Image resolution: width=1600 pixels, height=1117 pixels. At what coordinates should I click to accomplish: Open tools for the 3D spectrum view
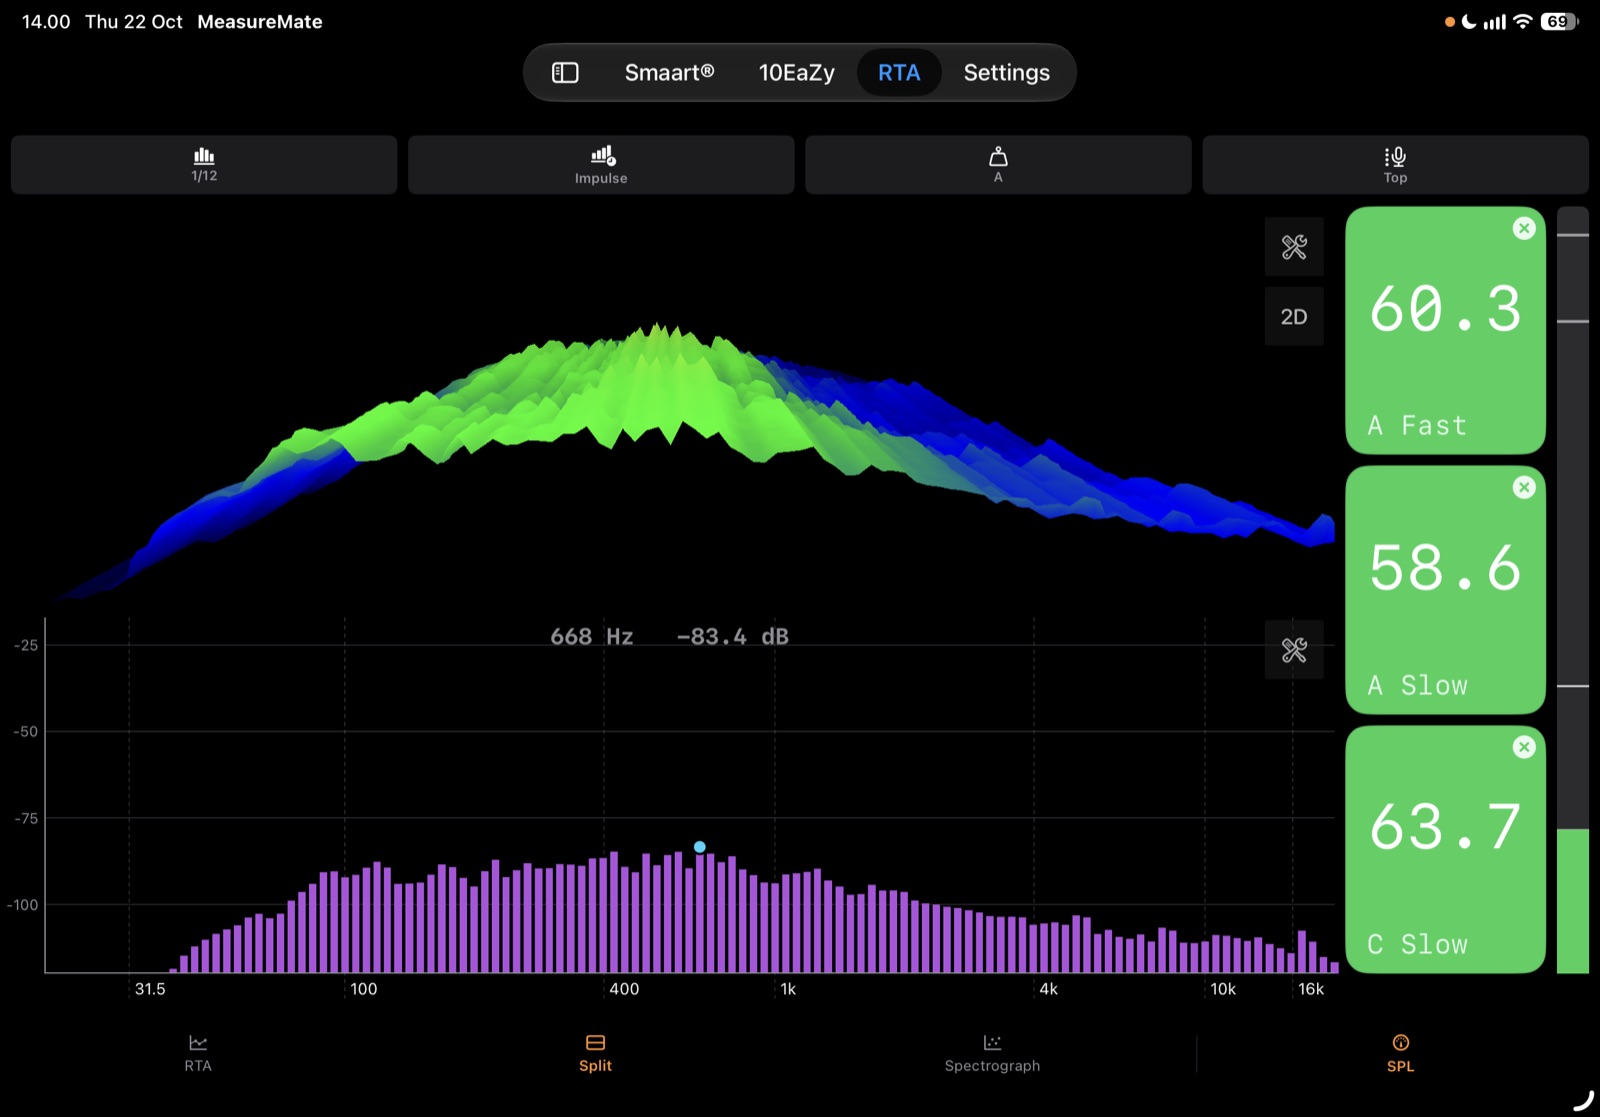click(1294, 247)
